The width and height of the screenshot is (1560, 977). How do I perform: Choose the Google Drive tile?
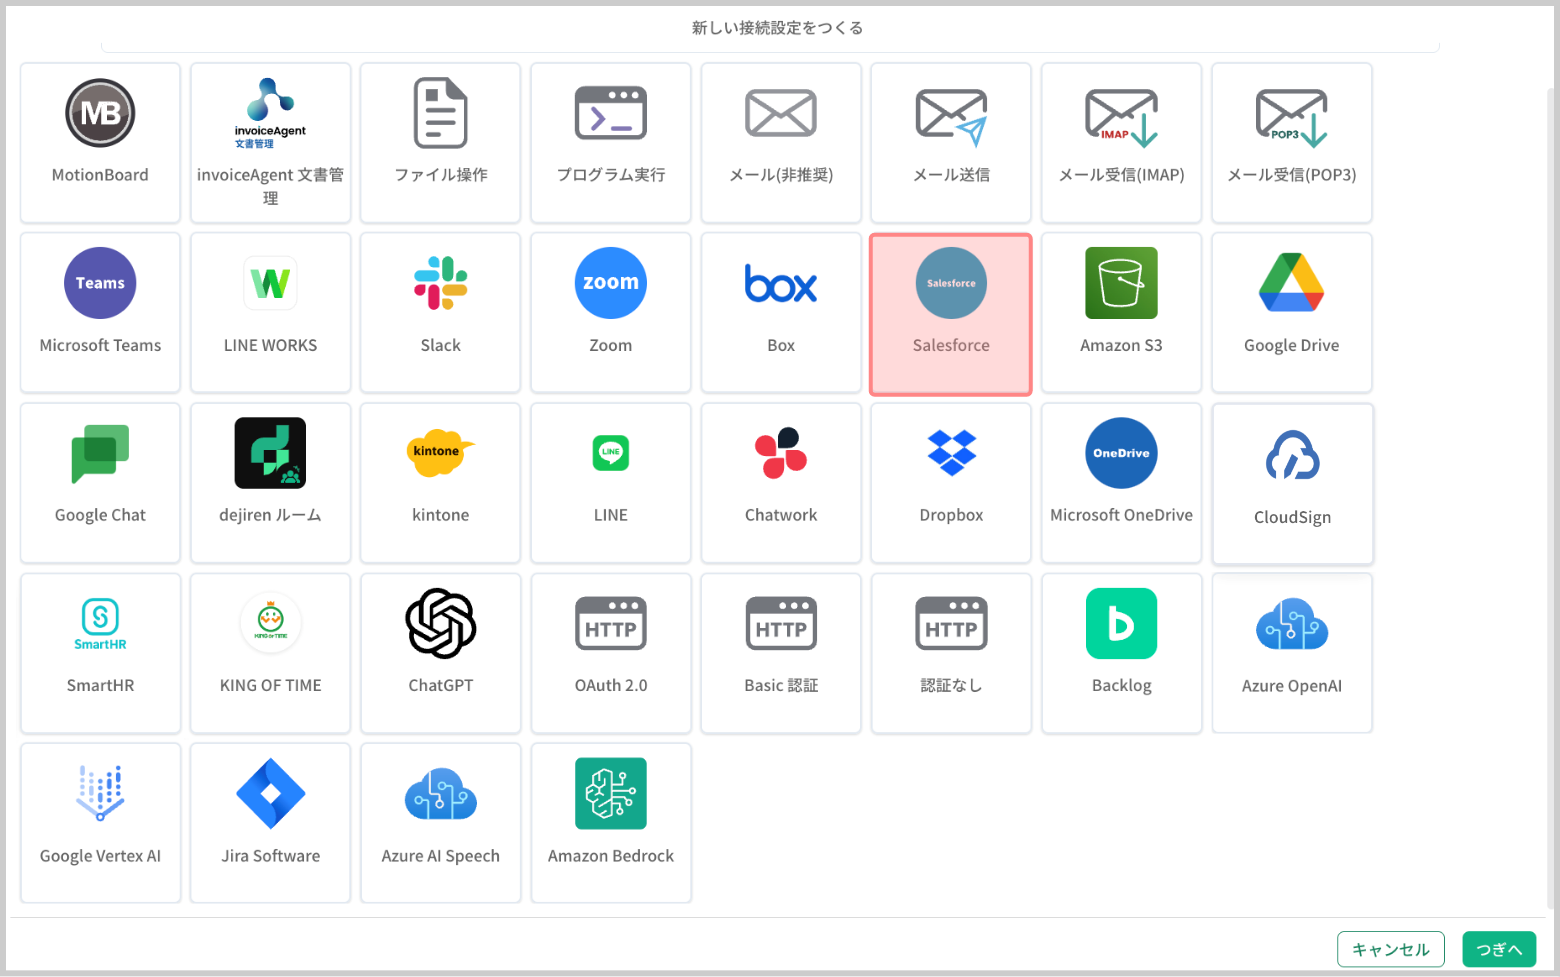coord(1292,313)
